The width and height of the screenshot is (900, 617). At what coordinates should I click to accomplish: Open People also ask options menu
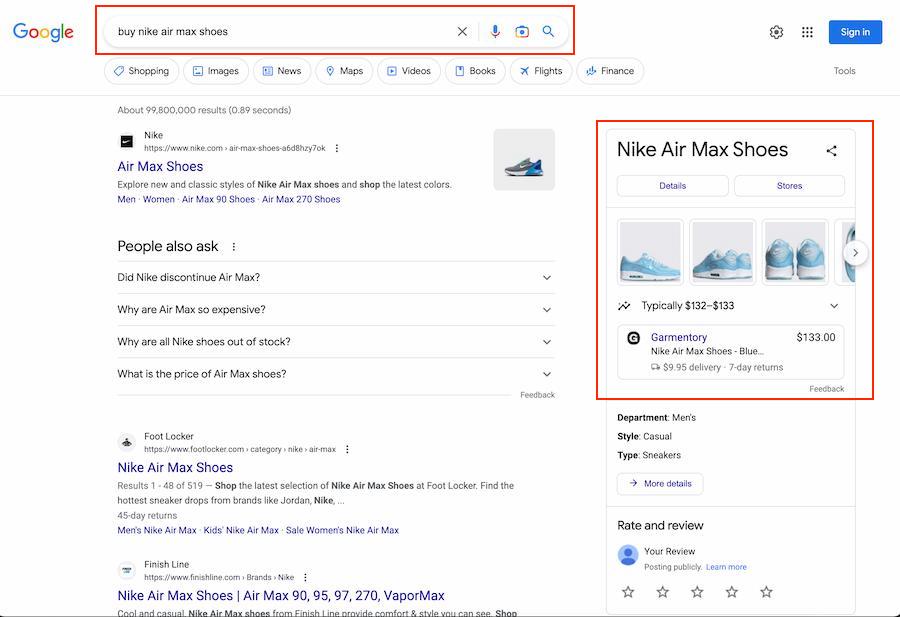234,247
